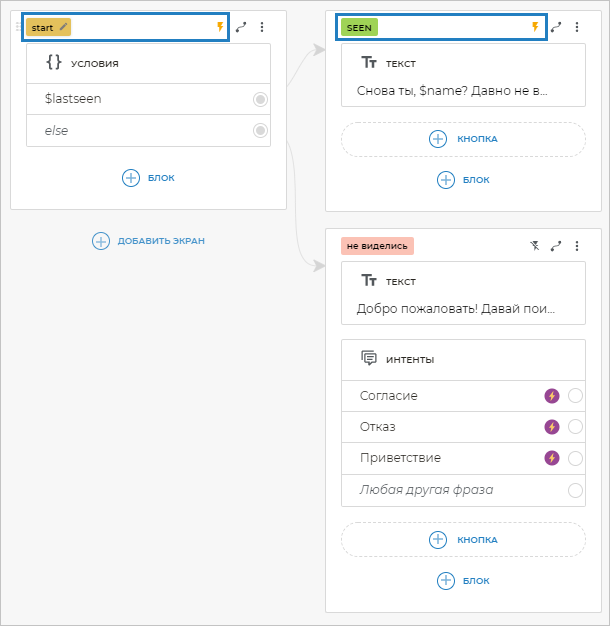
Task: Add a кнопка in SEEN screen
Action: [463, 139]
